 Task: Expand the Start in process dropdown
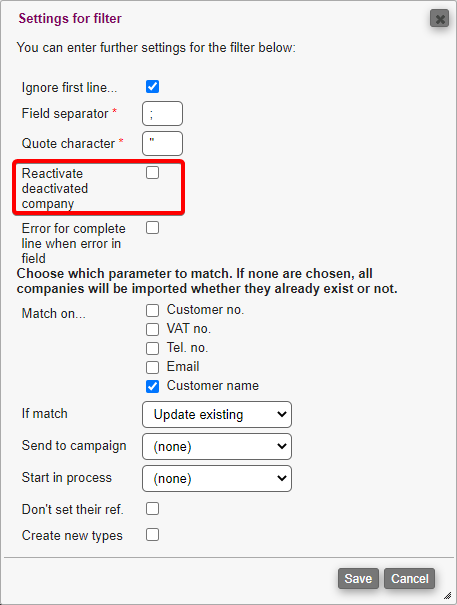[x=217, y=478]
